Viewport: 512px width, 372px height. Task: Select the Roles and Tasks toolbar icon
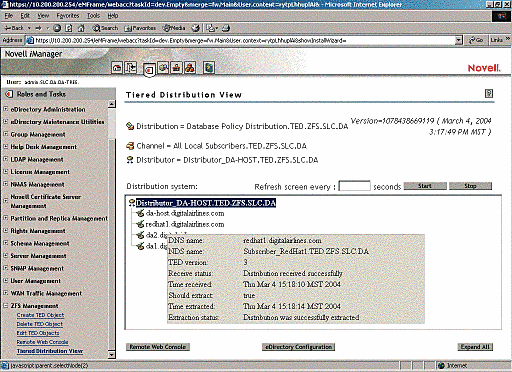(x=149, y=70)
